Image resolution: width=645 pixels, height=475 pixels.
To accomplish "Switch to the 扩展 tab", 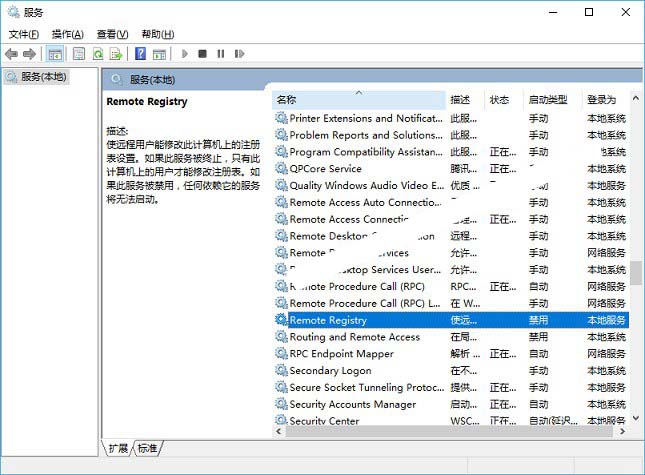I will (x=118, y=448).
